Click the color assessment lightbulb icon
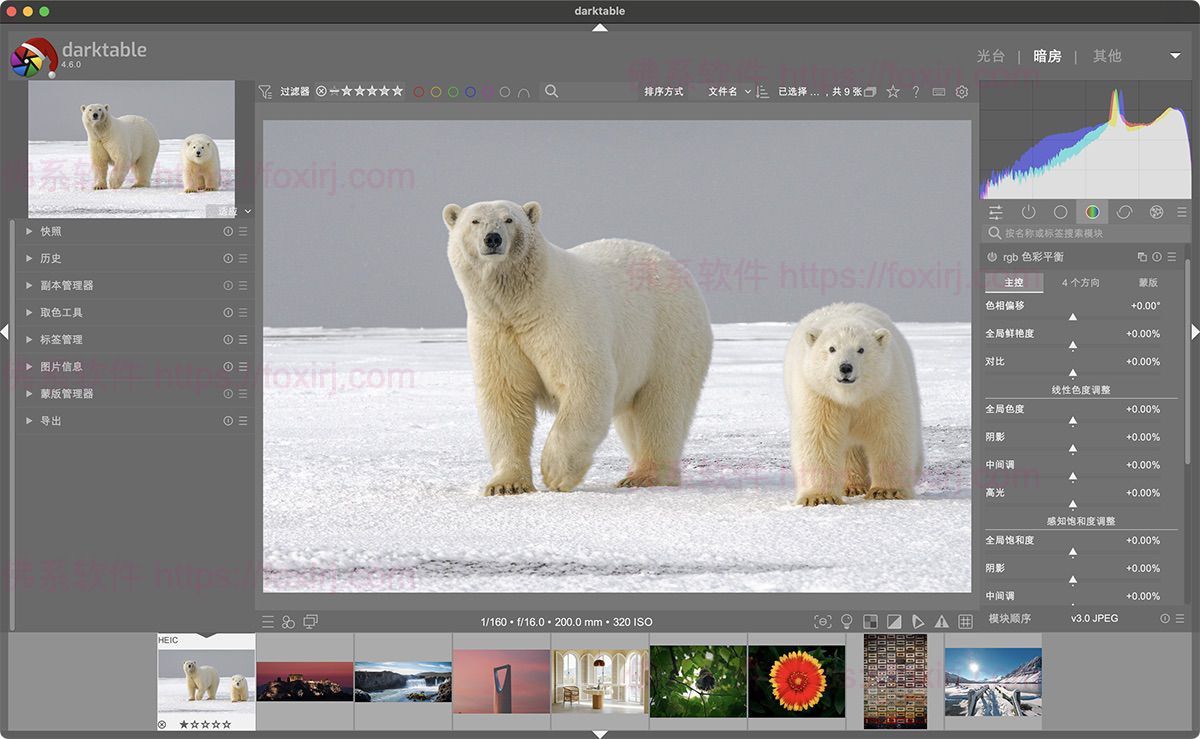Image resolution: width=1200 pixels, height=739 pixels. pos(847,622)
